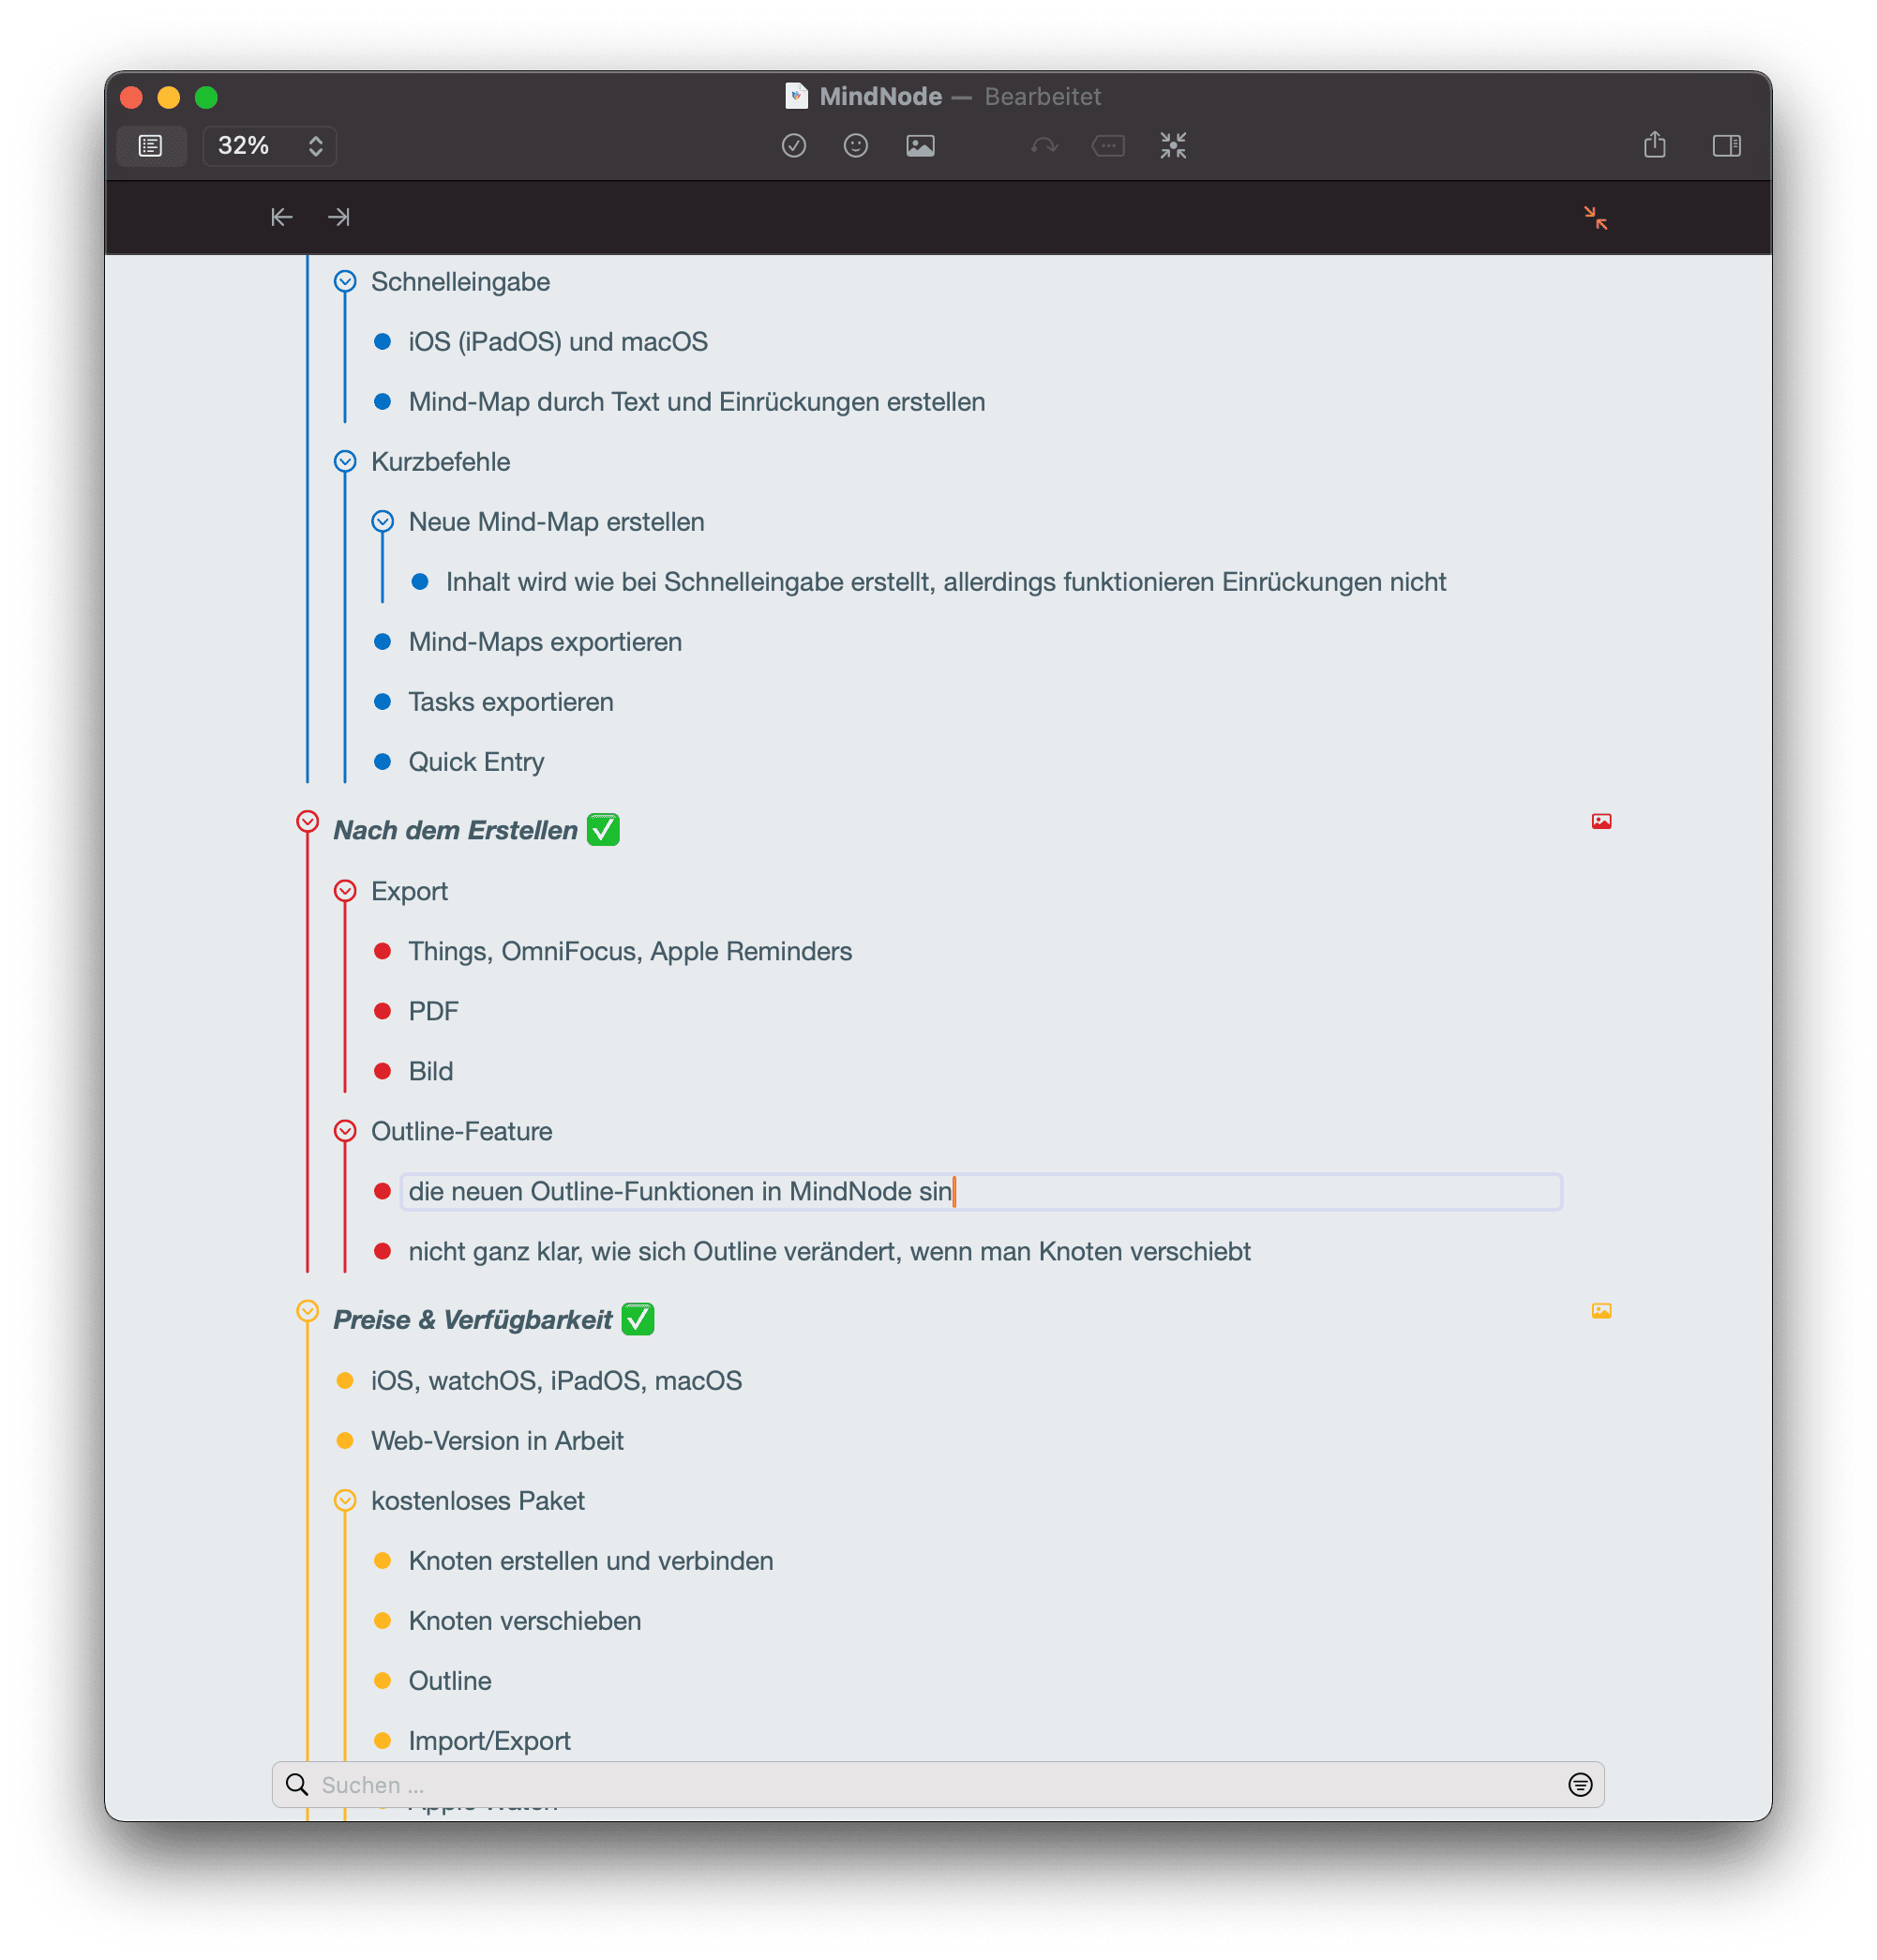Screen dimensions: 1877x1960
Task: Select 'kostenloses Paket' node text
Action: pos(478,1501)
